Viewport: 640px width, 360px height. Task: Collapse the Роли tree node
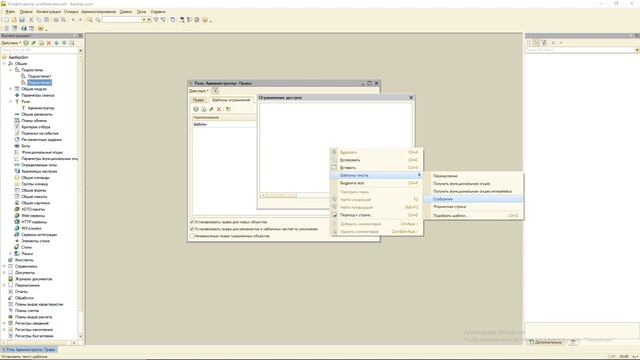[x=11, y=101]
